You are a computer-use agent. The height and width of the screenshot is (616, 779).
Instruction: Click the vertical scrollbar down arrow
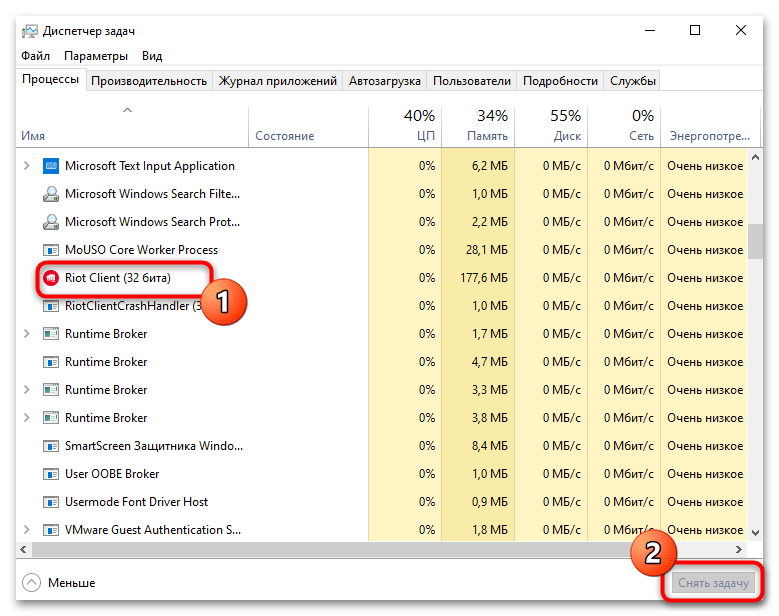tap(755, 533)
